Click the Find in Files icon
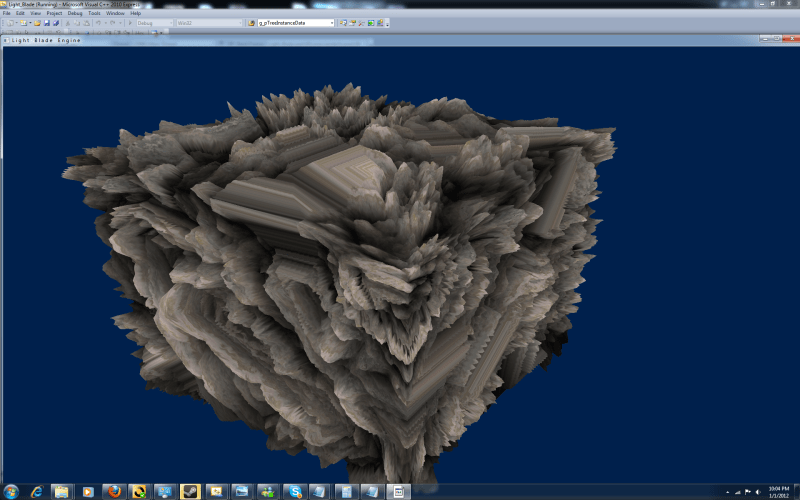The width and height of the screenshot is (800, 500). tap(250, 22)
